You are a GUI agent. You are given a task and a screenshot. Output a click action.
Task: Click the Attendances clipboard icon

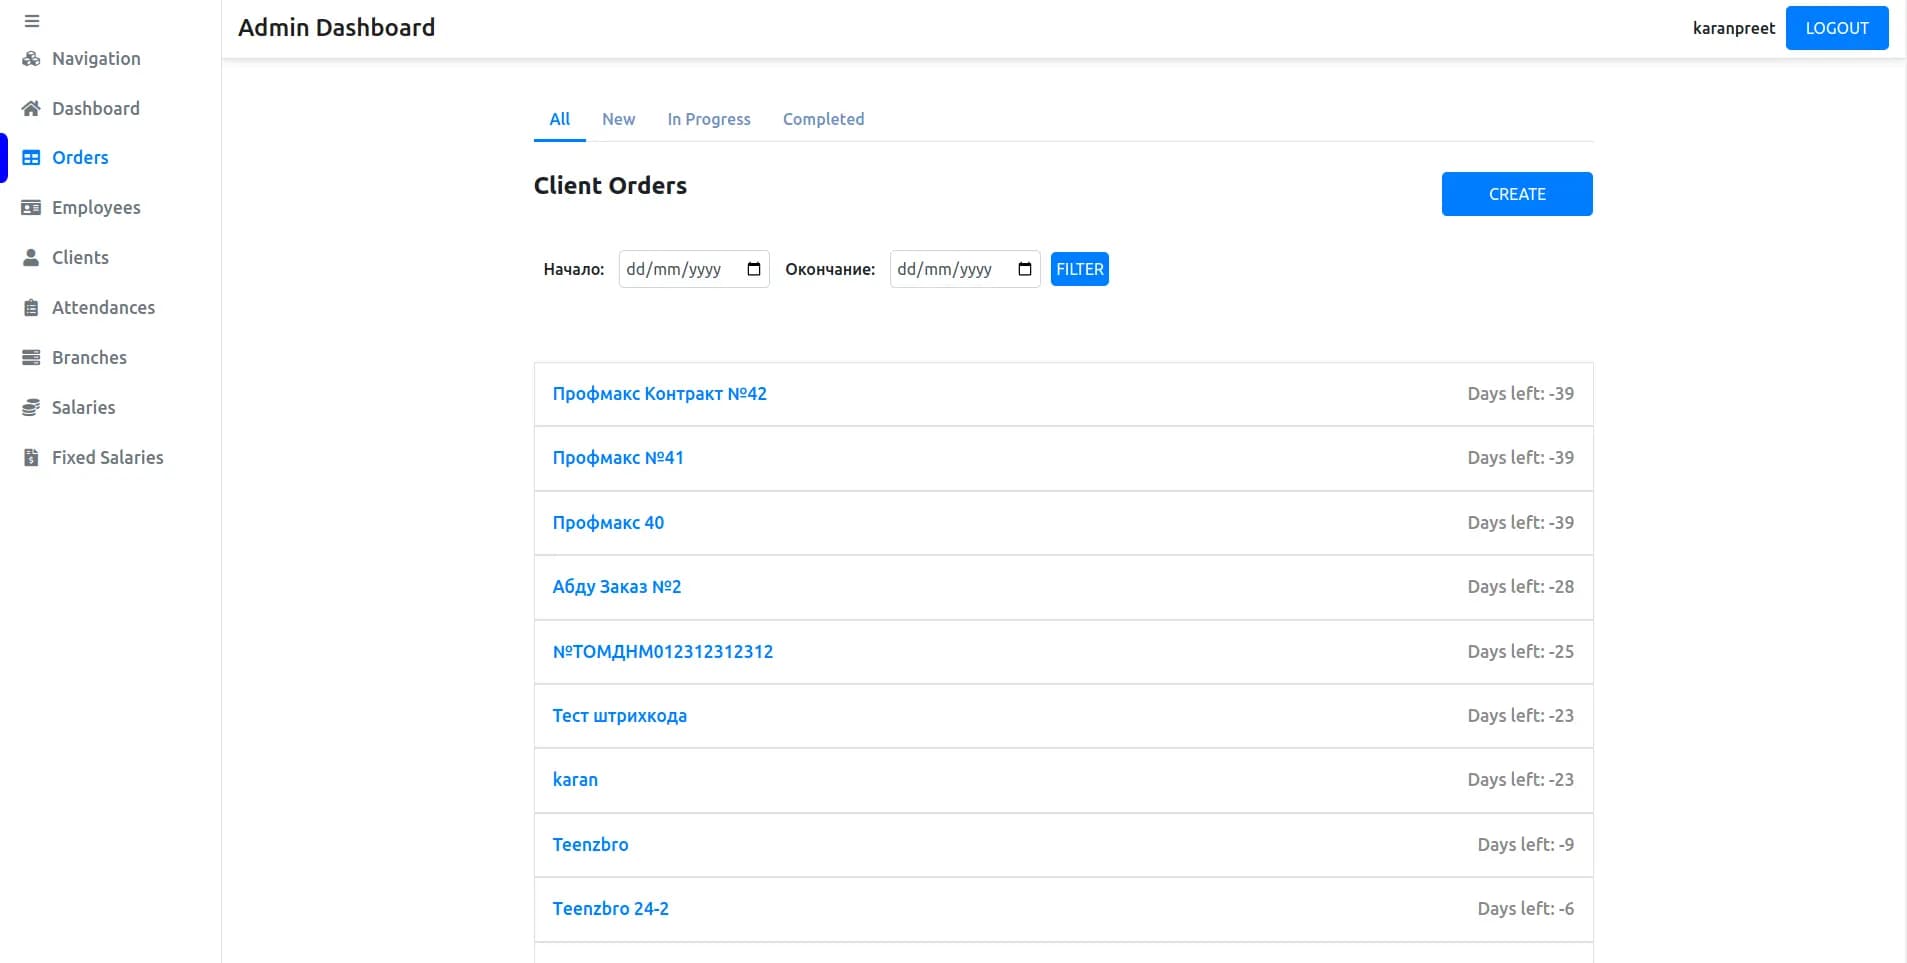tap(31, 308)
